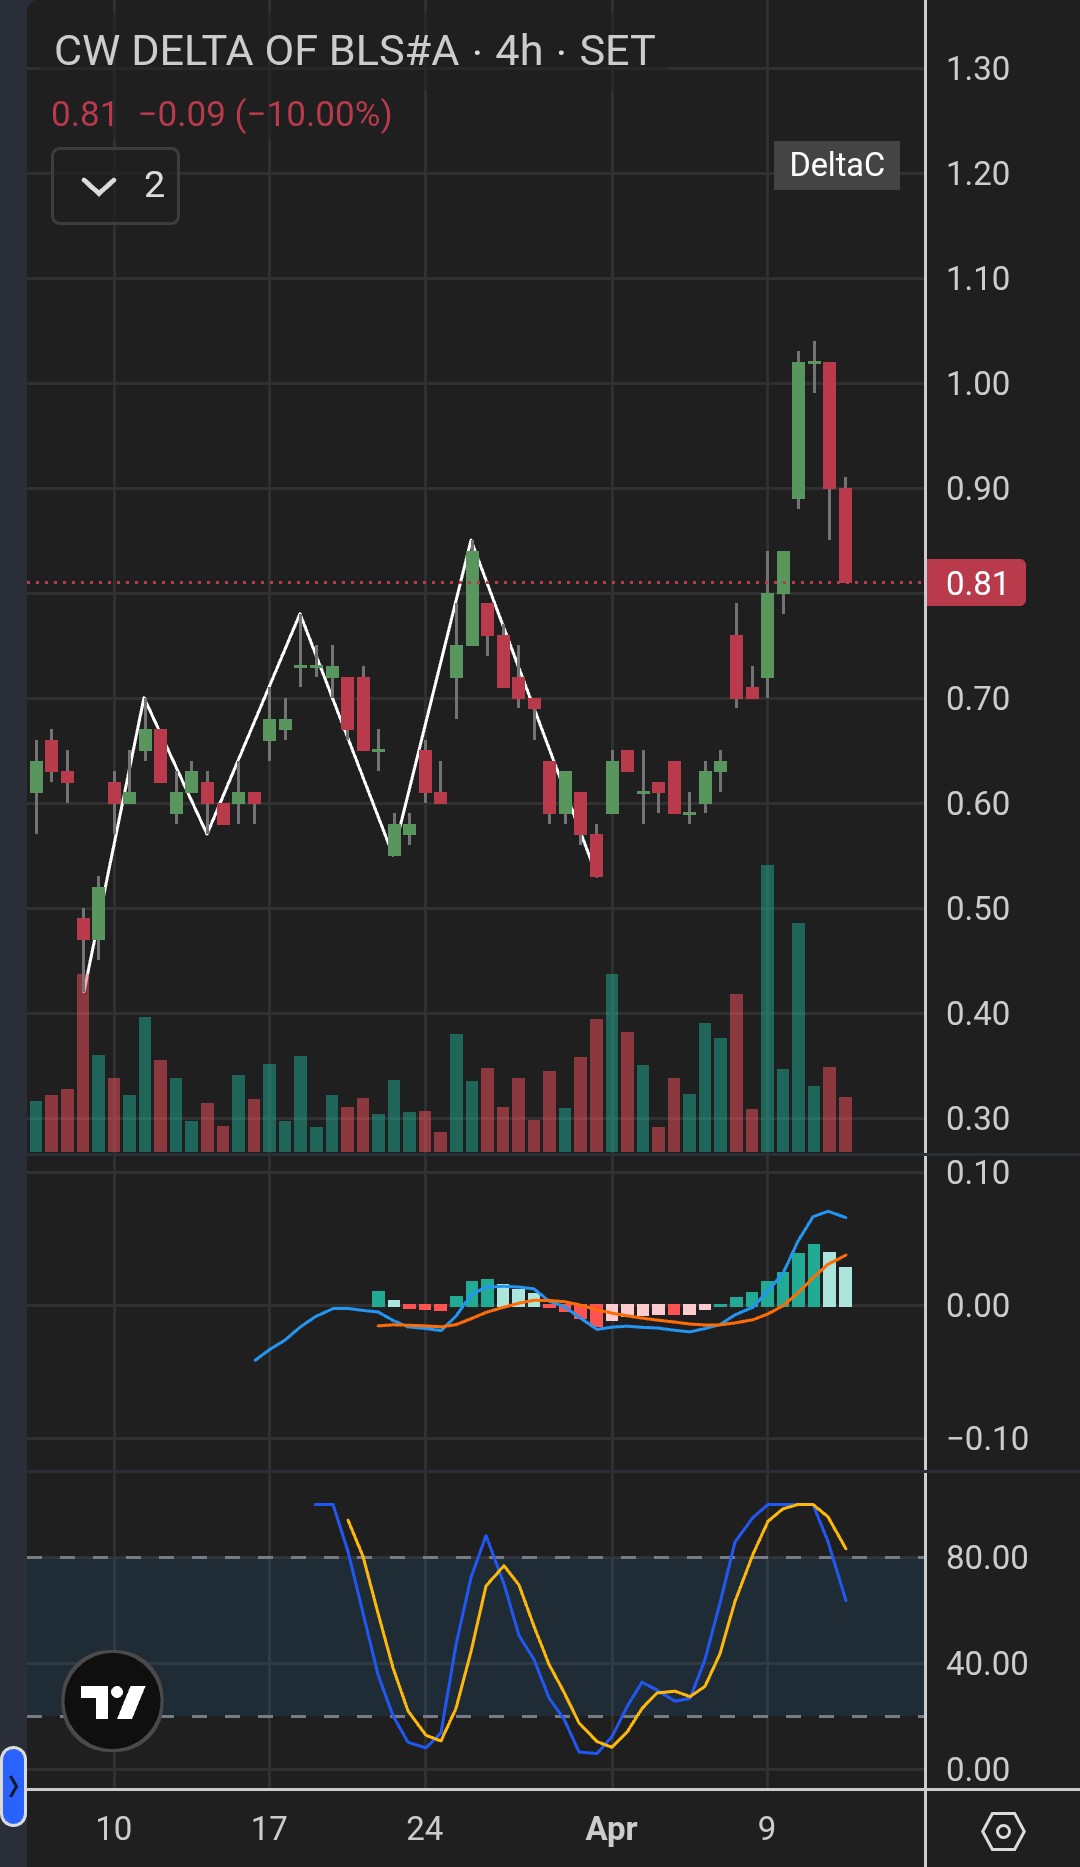
Task: Click the price change -0.09 (-10.00%) text
Action: (x=265, y=115)
